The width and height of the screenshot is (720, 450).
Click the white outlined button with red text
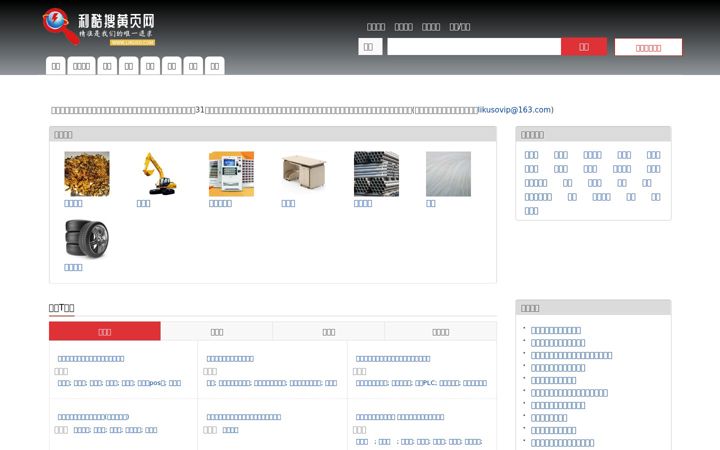point(648,47)
